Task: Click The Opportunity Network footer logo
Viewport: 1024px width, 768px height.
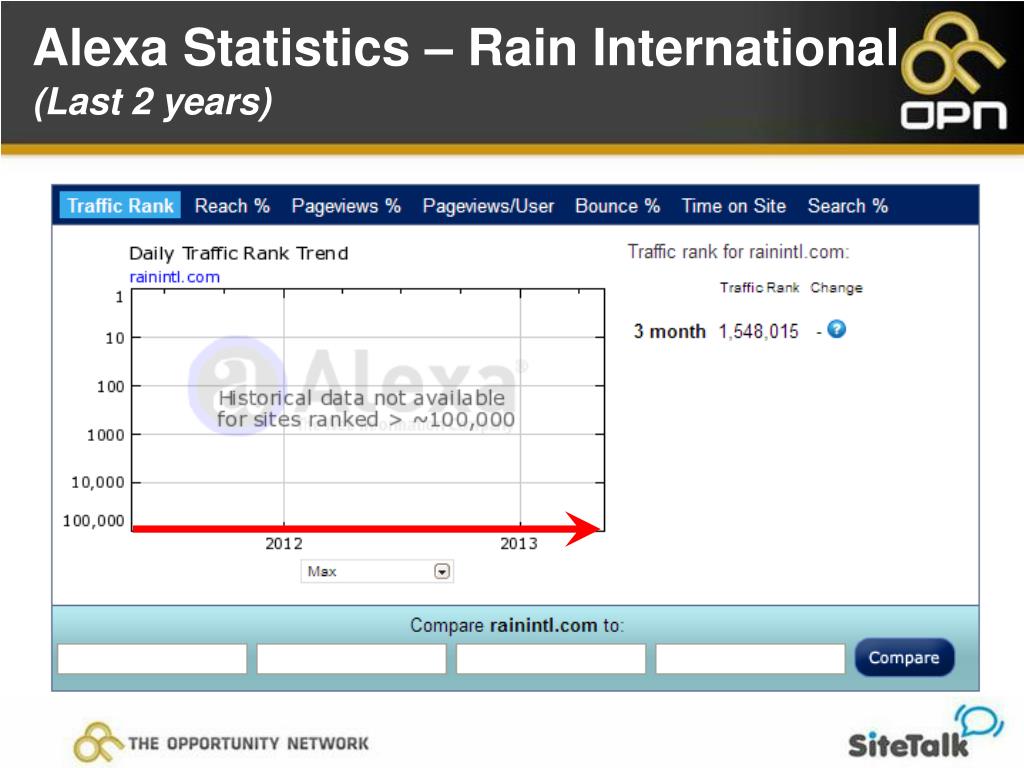Action: tap(221, 743)
